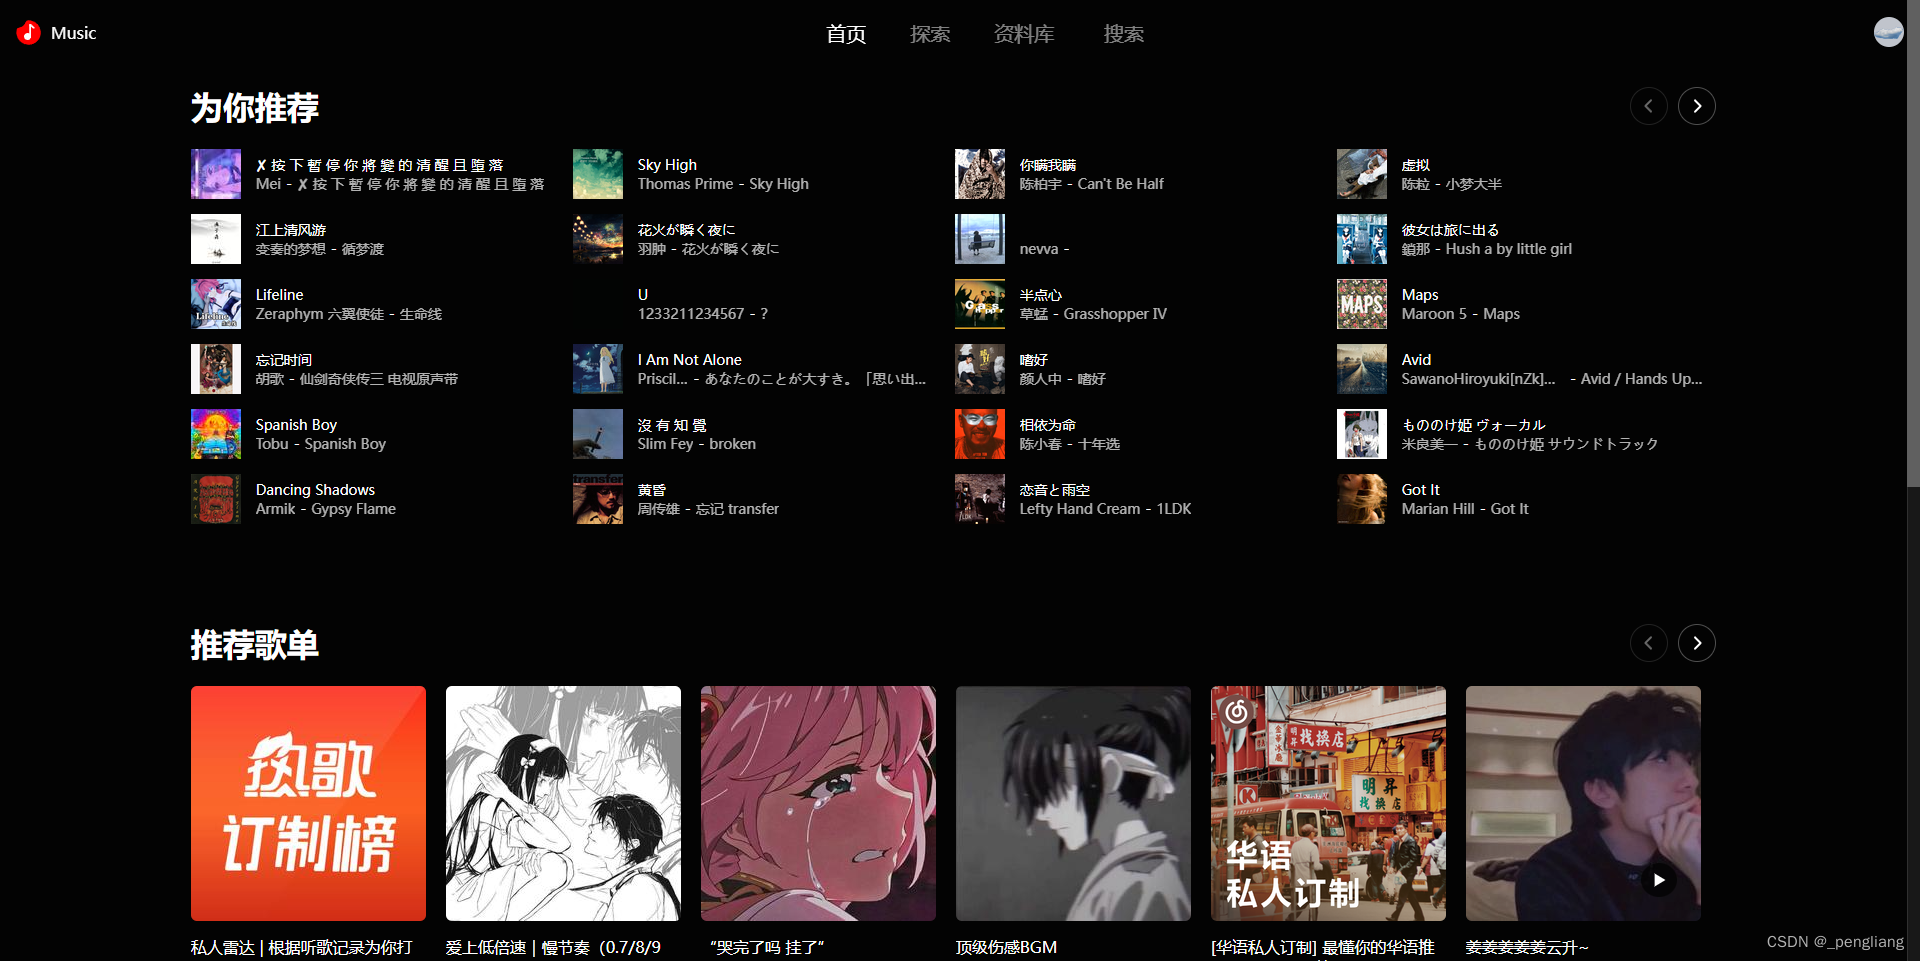
Task: Click the Maps album cover art
Action: 1362,304
